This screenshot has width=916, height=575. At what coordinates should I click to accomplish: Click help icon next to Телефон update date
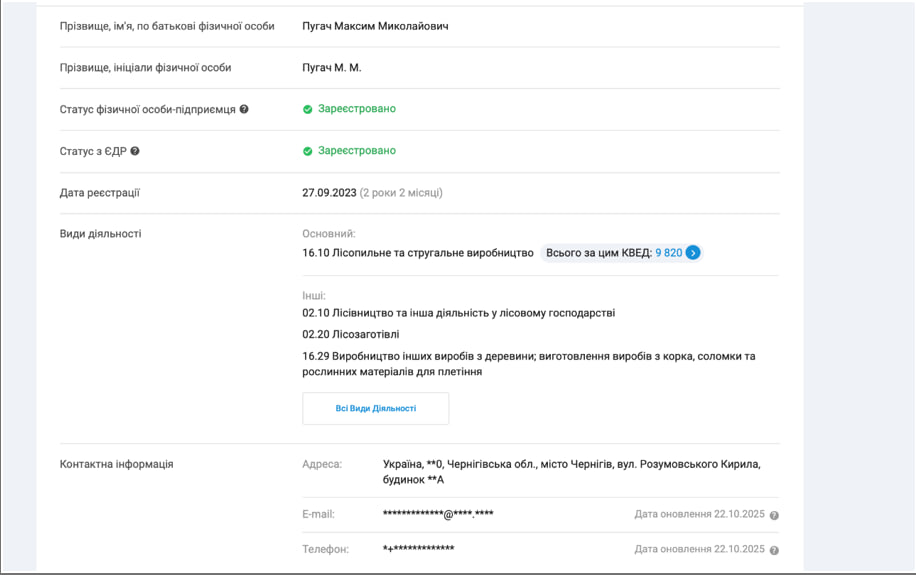(774, 550)
